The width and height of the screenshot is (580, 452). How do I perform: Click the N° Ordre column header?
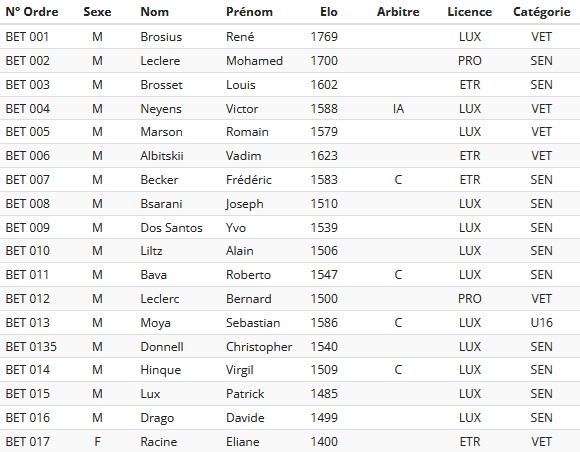pyautogui.click(x=32, y=12)
